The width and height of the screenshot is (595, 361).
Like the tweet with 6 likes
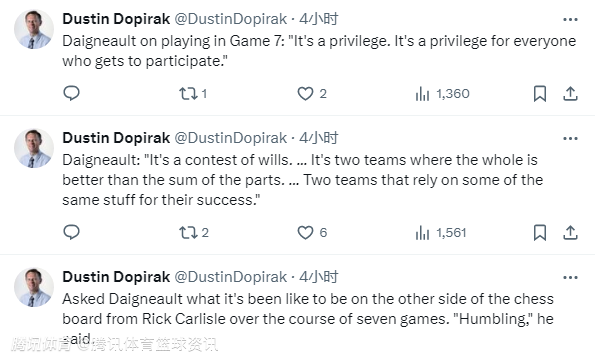(x=312, y=232)
